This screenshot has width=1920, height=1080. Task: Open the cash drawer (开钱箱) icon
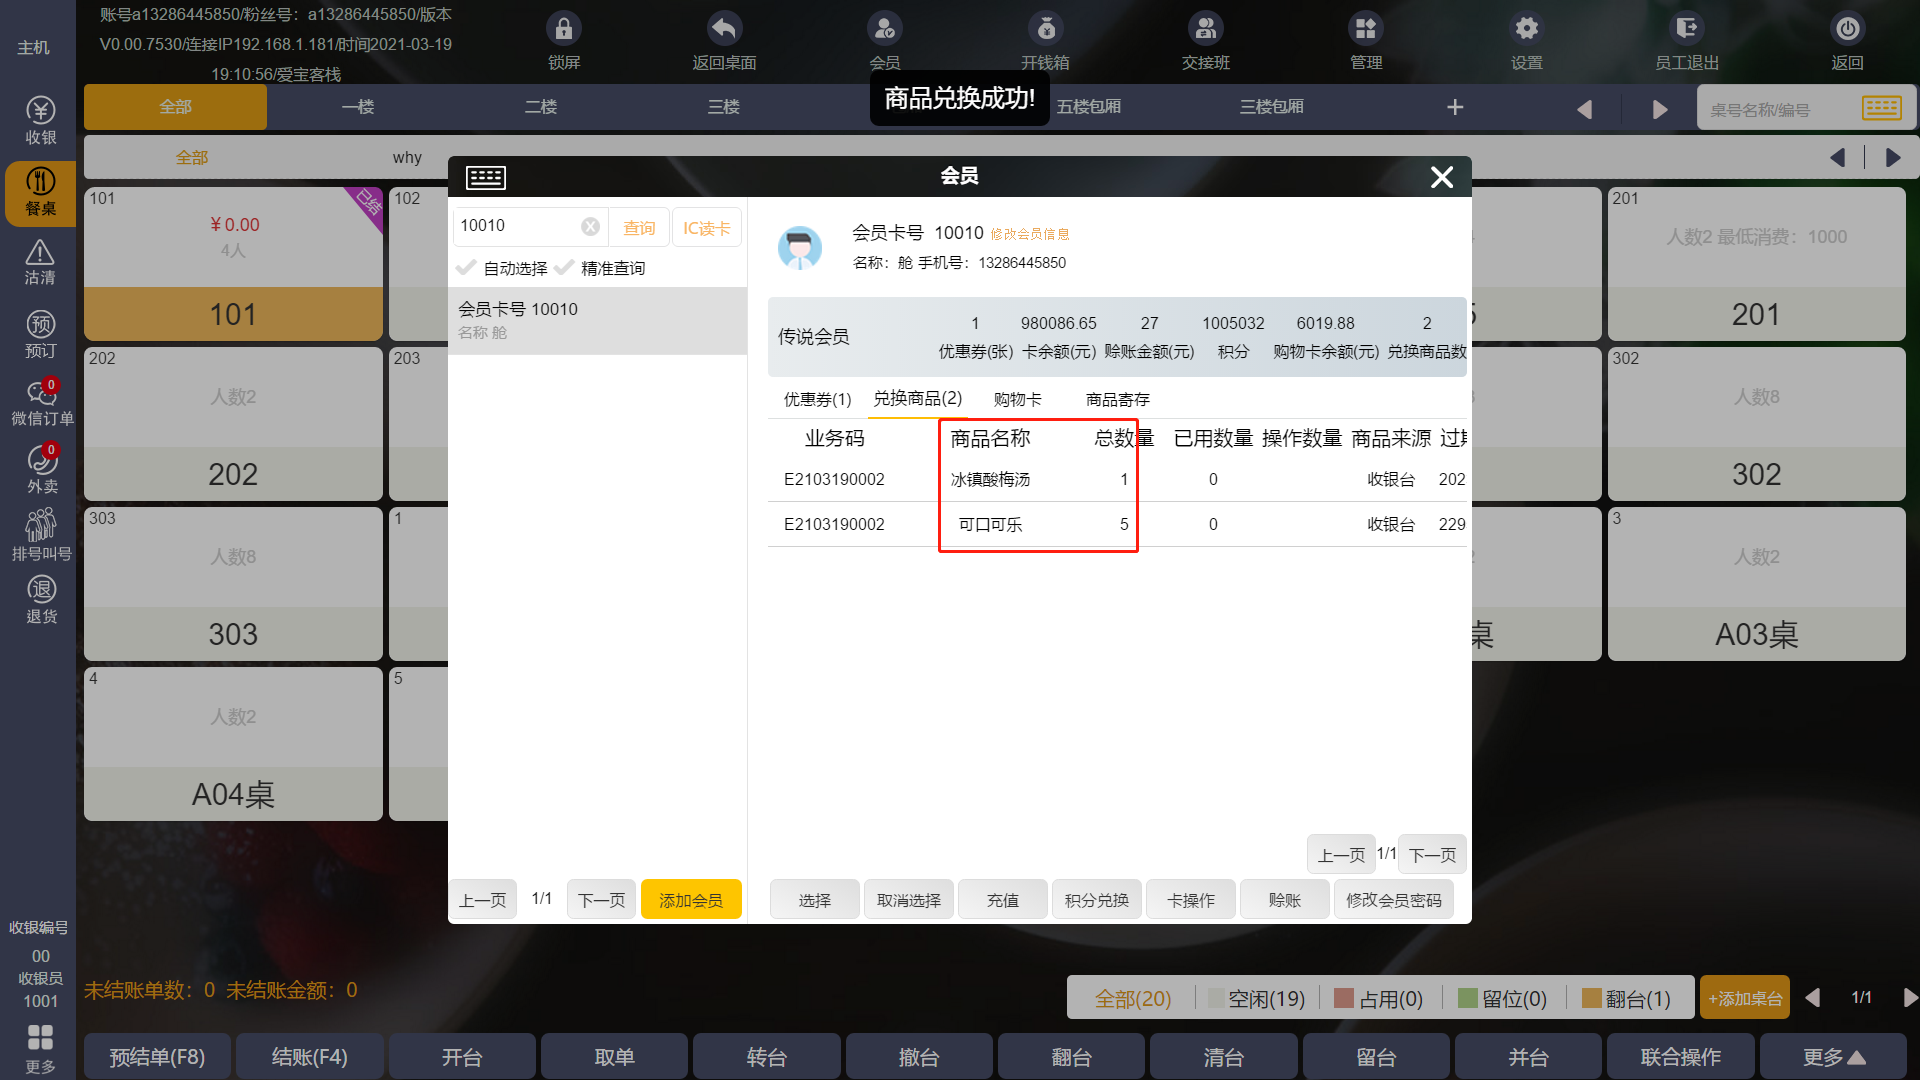coord(1045,30)
